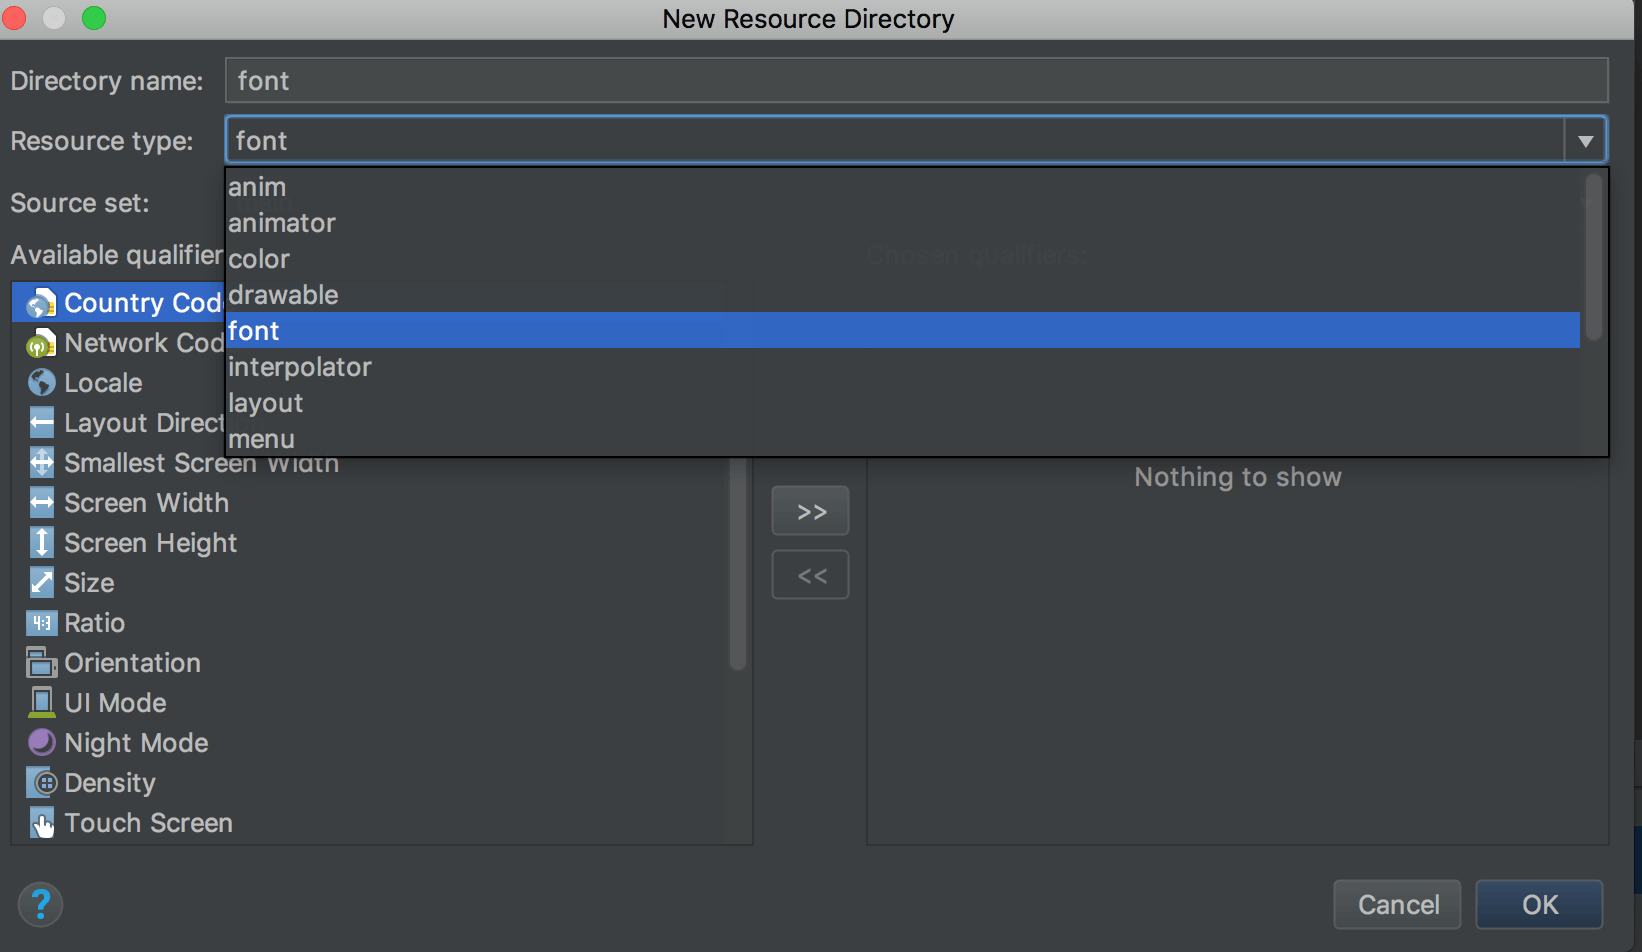
Task: Choose 'drawable' from resource type list
Action: tap(283, 295)
